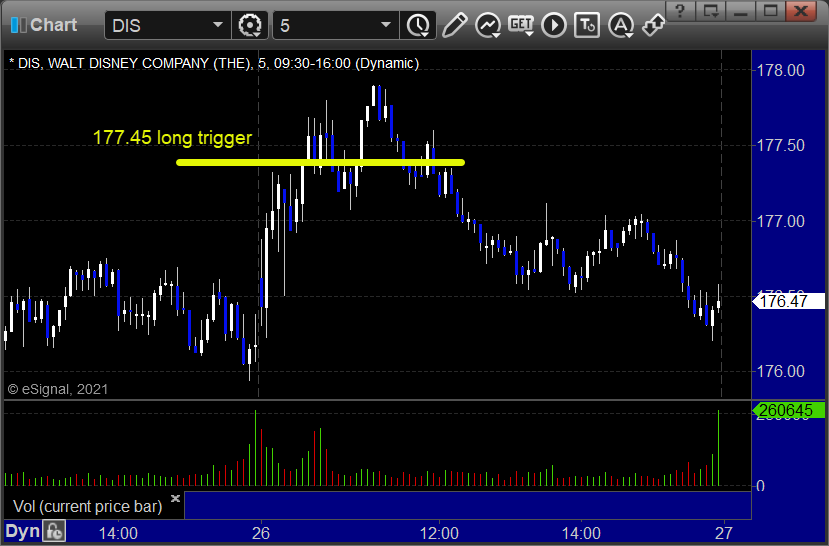Click the 178.00 price axis label

[x=781, y=70]
